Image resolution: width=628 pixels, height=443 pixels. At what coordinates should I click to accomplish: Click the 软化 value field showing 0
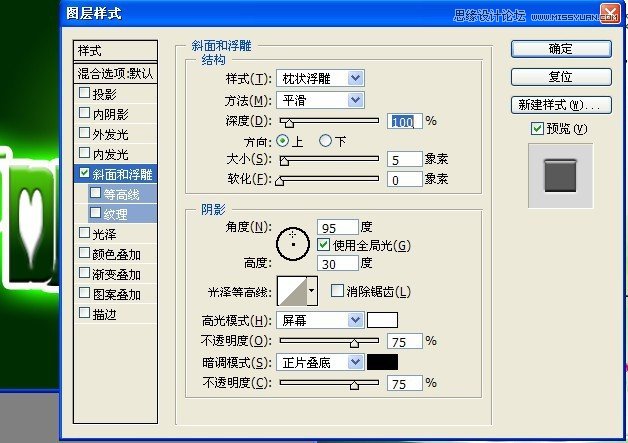tap(405, 179)
